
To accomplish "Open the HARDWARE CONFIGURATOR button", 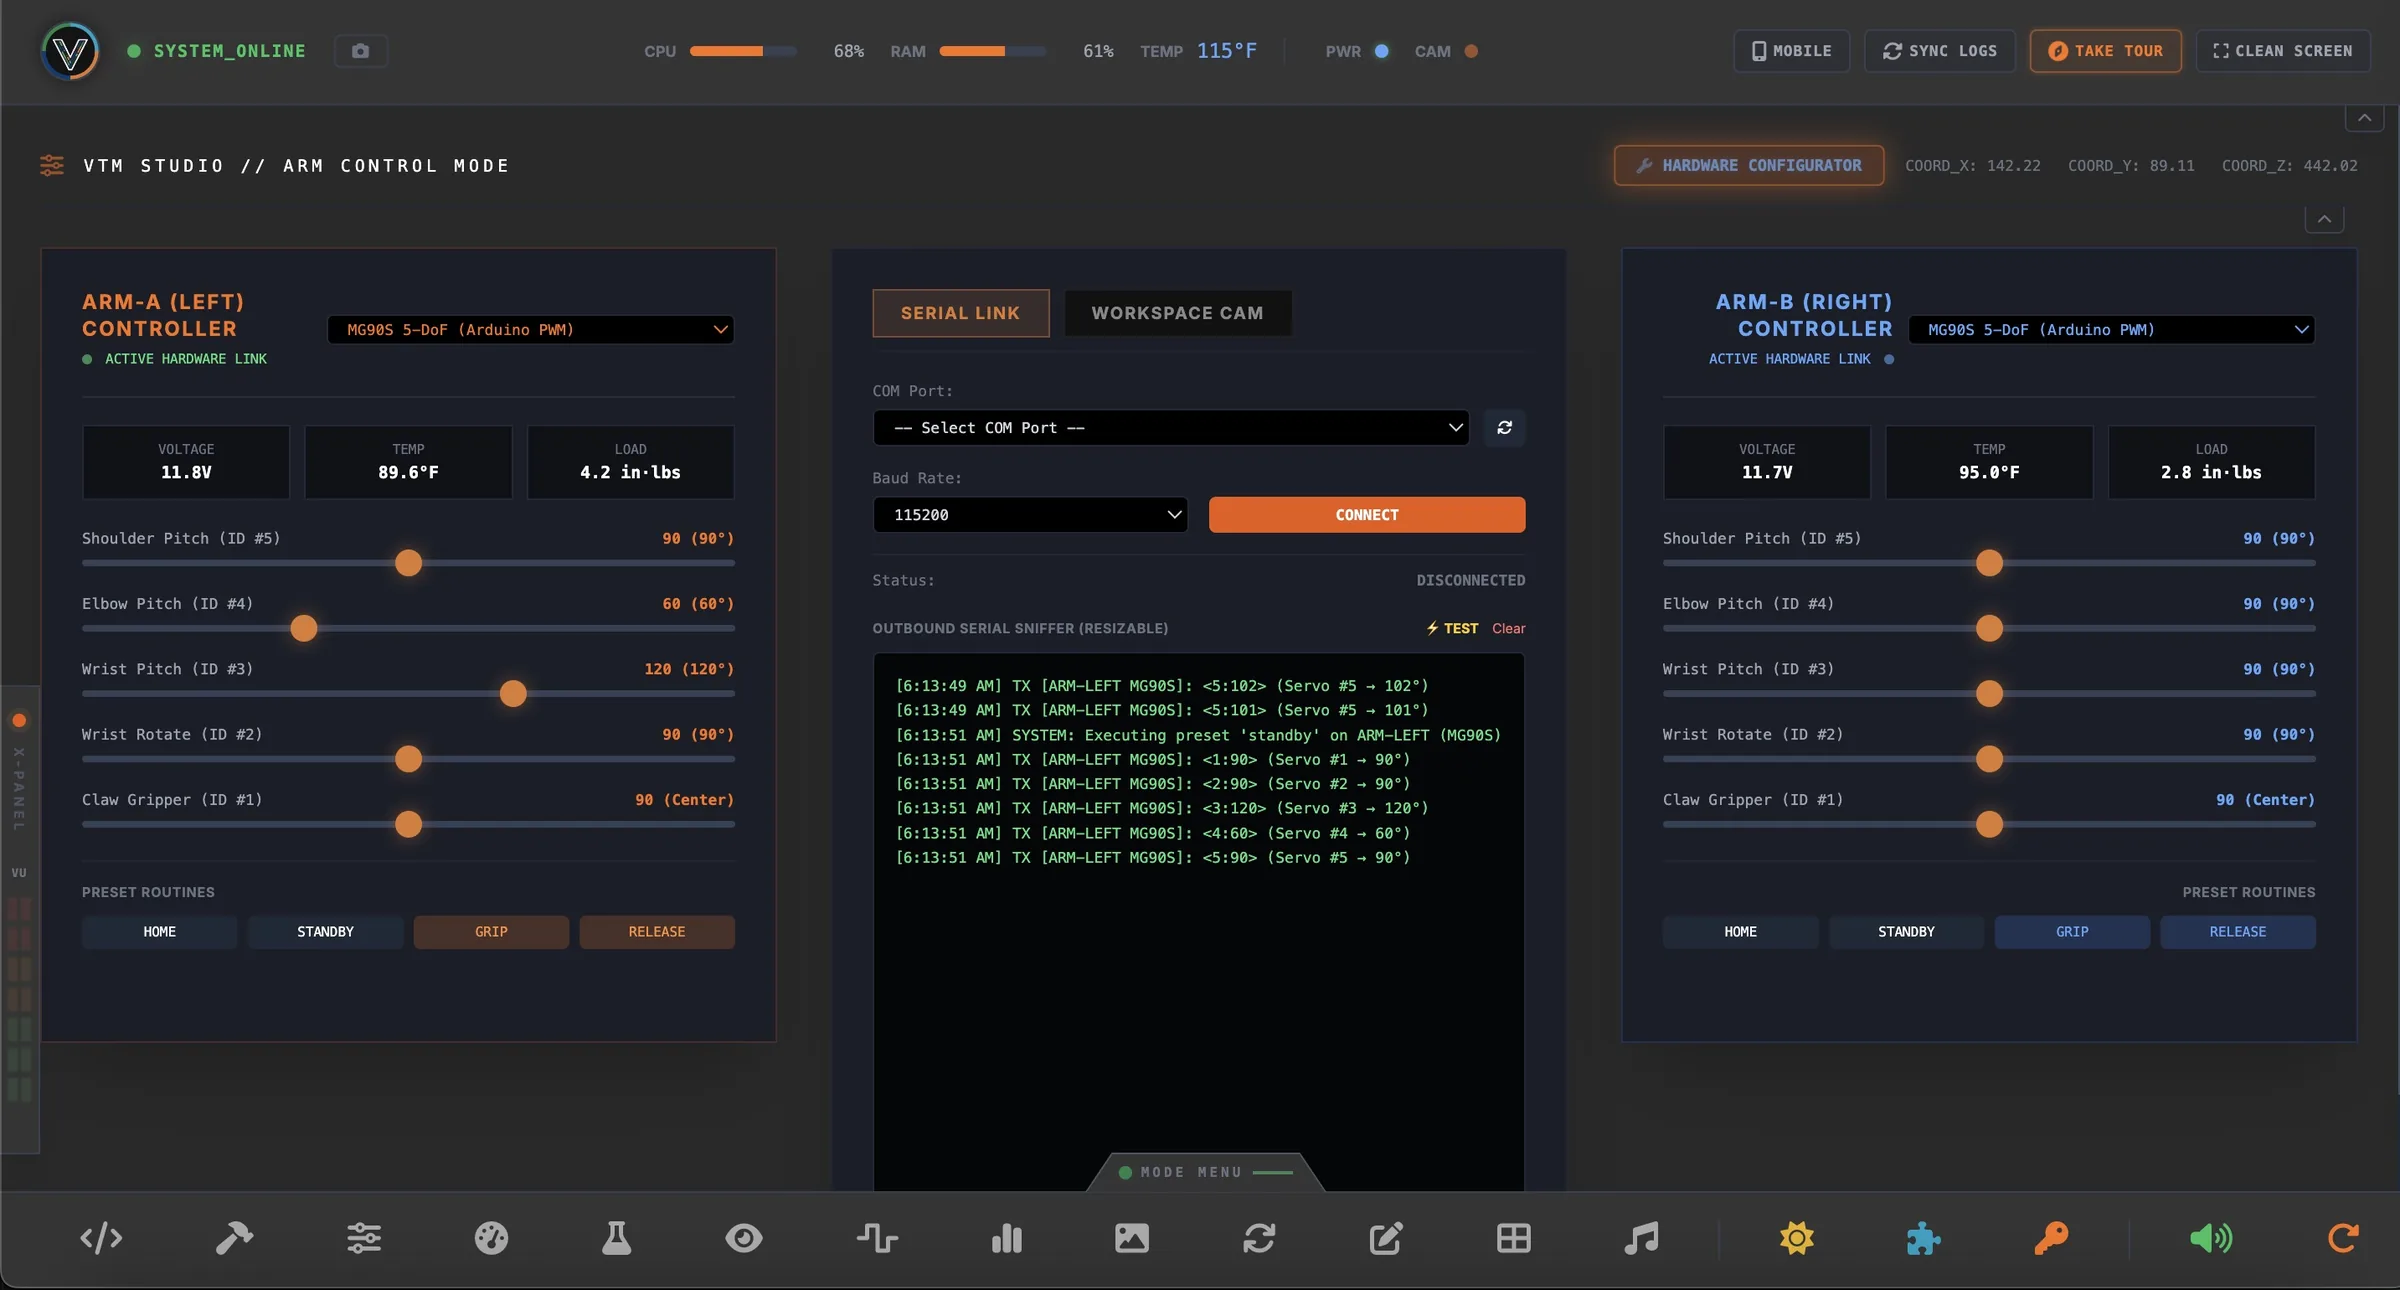I will pyautogui.click(x=1749, y=165).
